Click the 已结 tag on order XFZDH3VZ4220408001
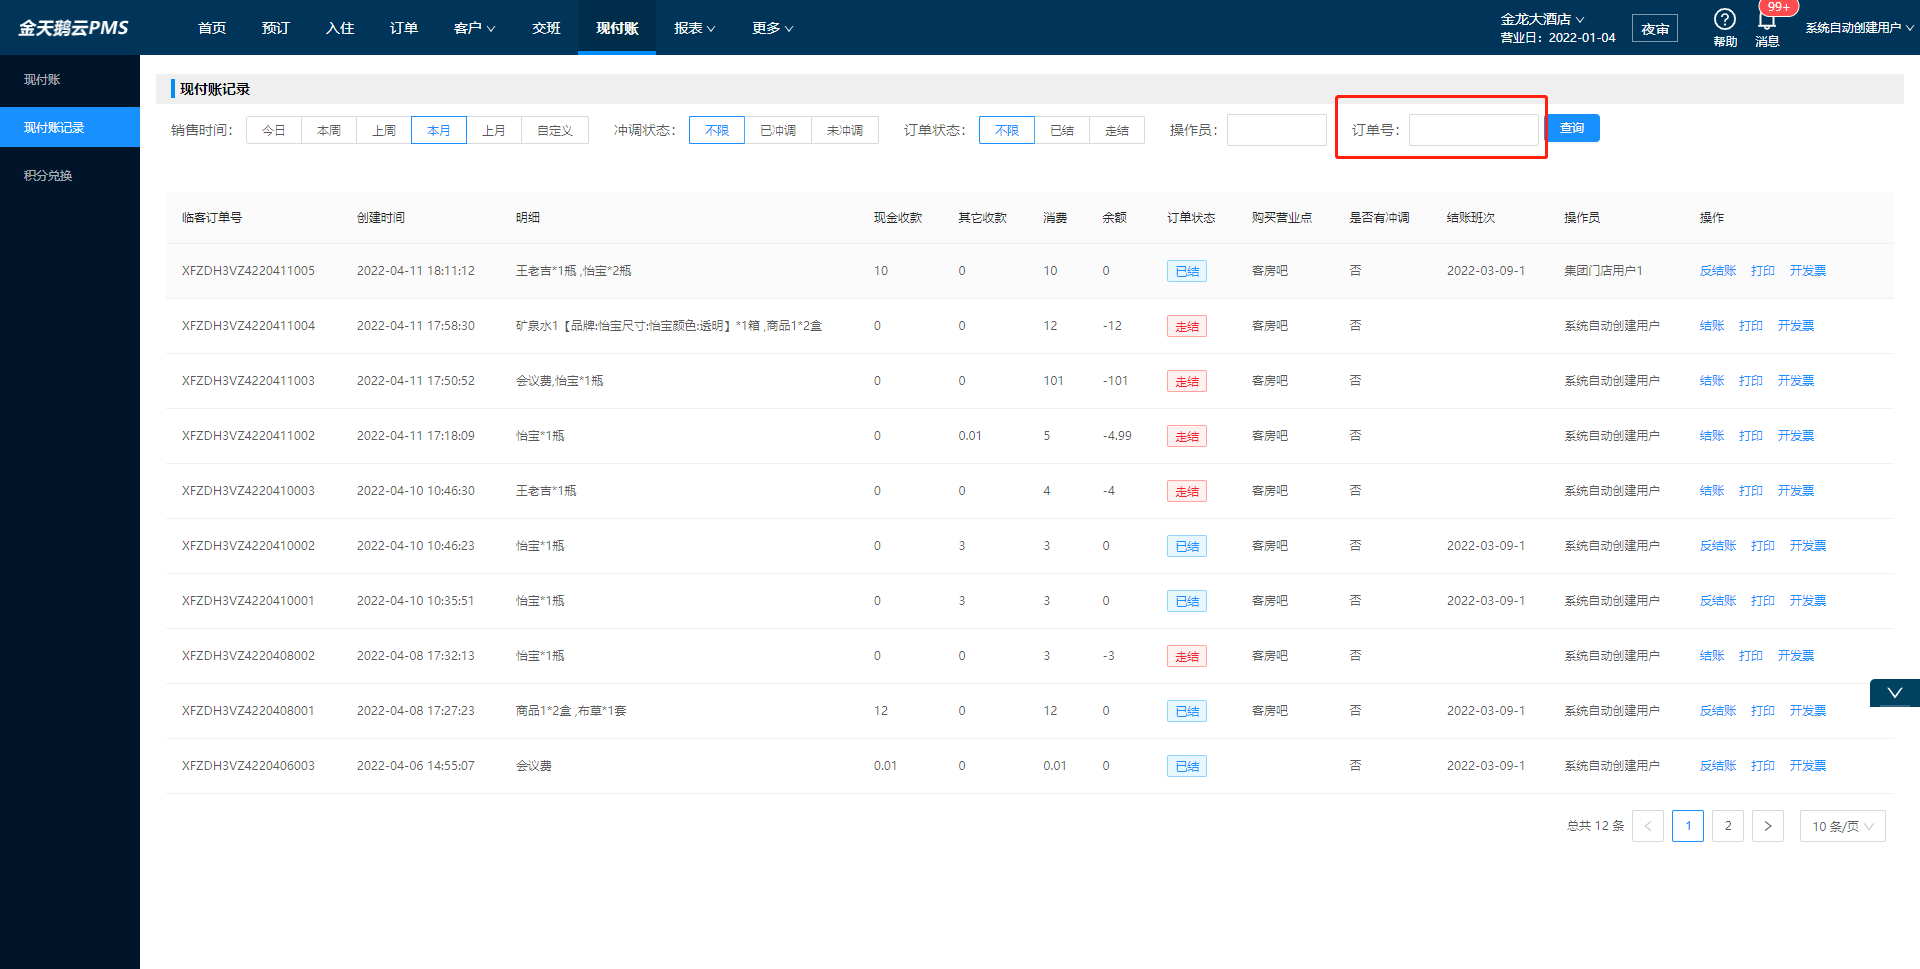Screen dimensions: 1920x969 (1187, 711)
